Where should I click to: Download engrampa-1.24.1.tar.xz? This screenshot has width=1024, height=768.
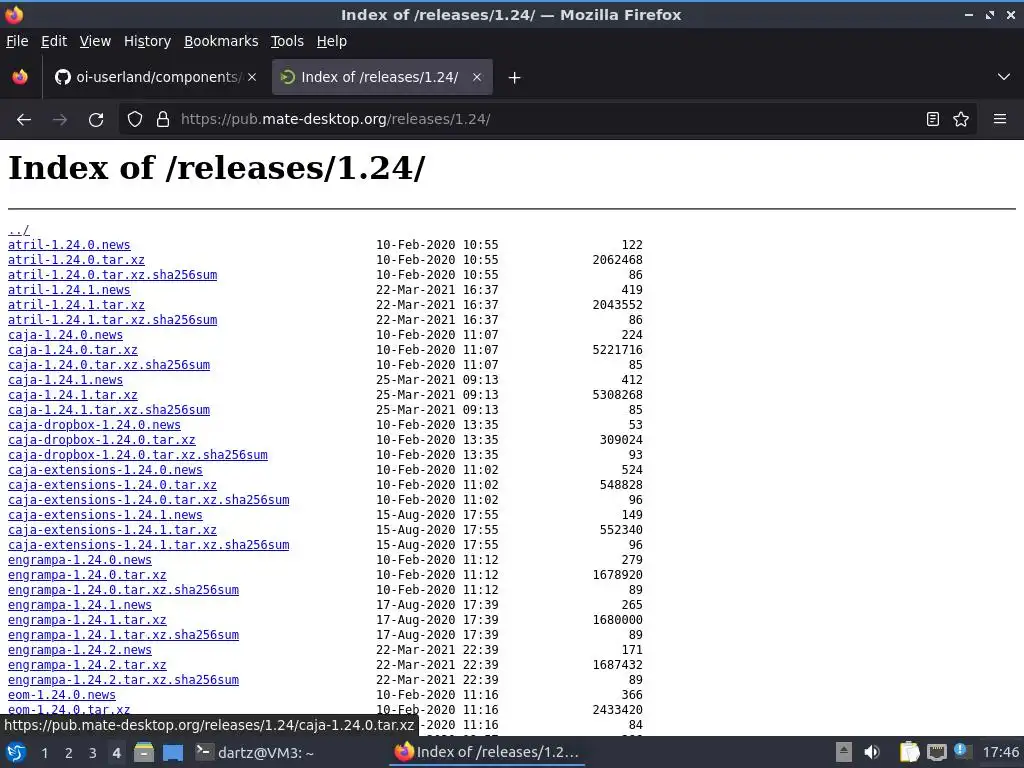click(87, 620)
